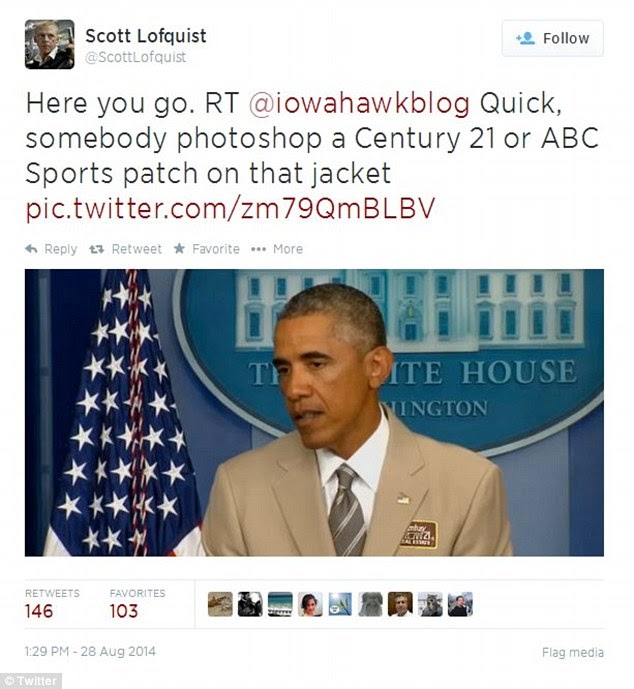
Task: Open the More ellipsis menu
Action: pos(258,249)
